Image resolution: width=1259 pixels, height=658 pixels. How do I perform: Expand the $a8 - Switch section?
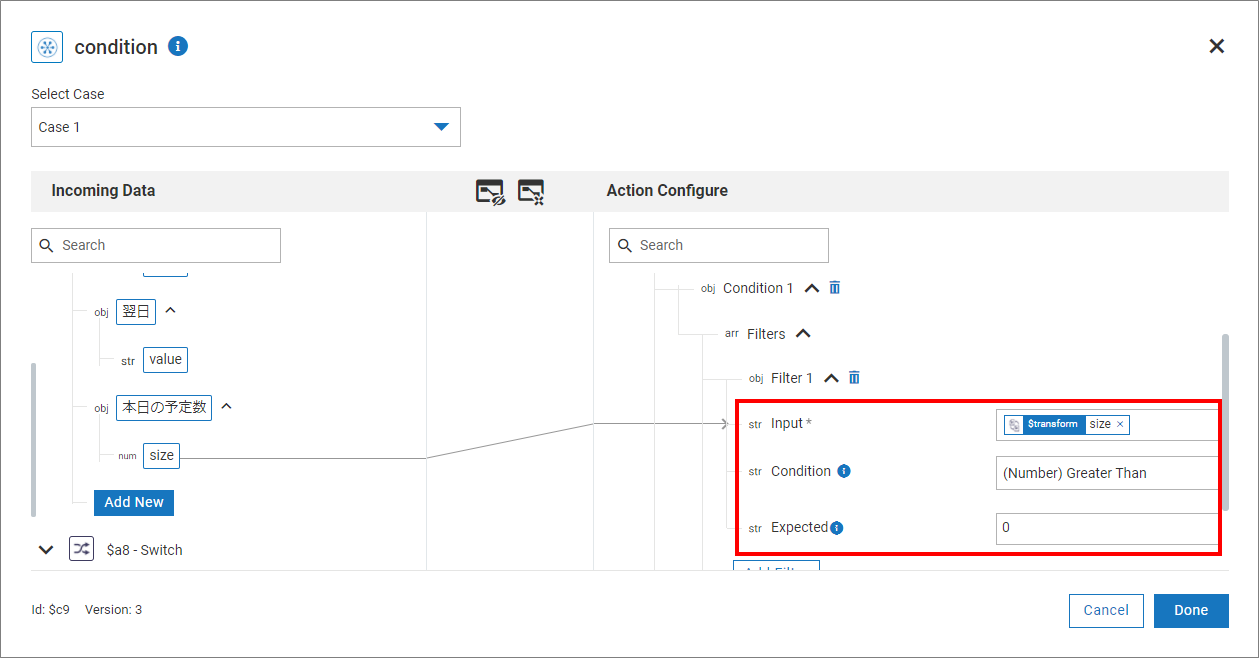pyautogui.click(x=45, y=549)
